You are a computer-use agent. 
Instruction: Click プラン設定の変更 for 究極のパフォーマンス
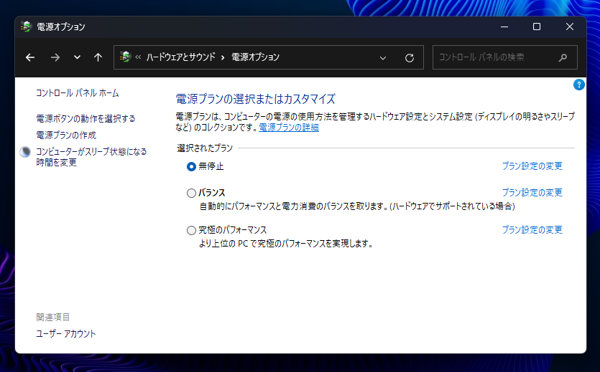[x=532, y=230]
